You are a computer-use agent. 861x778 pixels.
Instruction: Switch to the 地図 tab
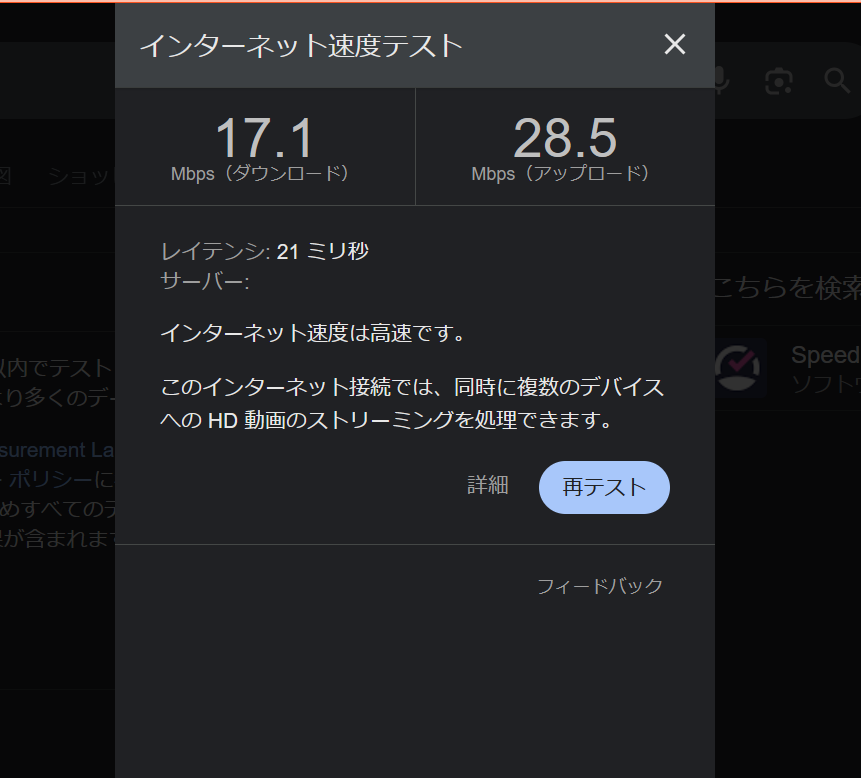pos(7,176)
